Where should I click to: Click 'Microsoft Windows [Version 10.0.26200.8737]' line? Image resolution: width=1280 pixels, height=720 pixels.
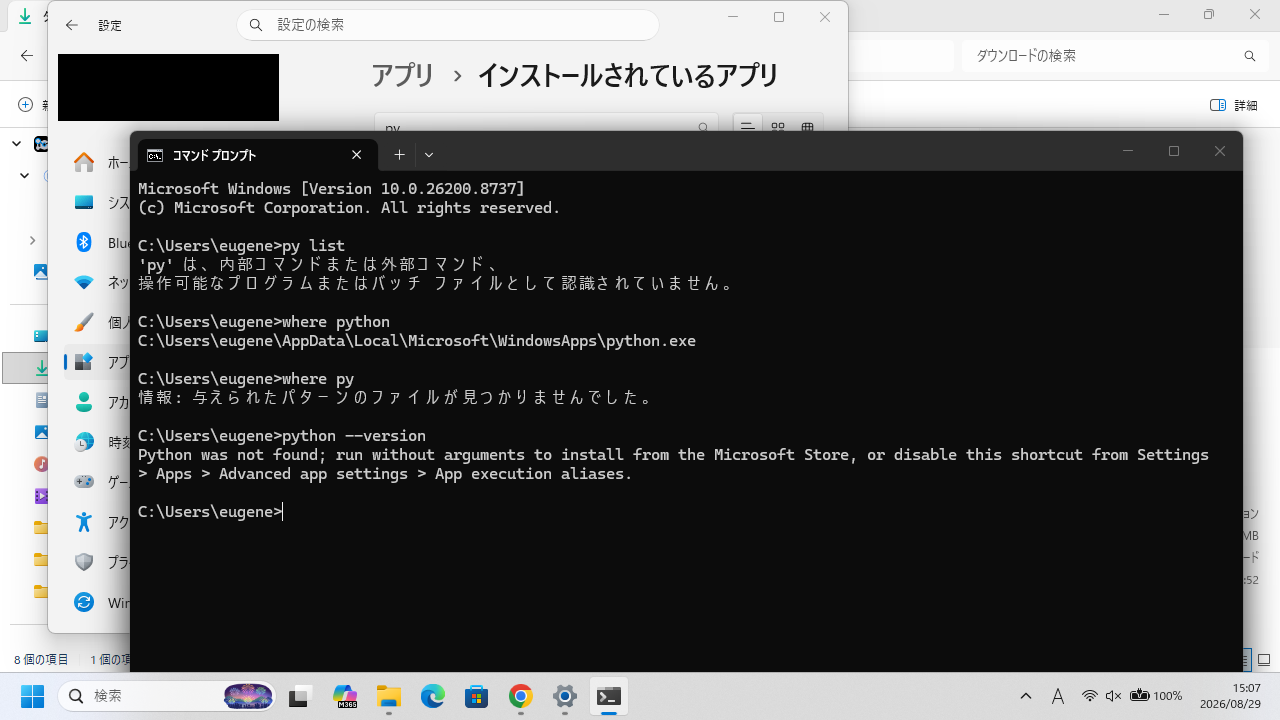pyautogui.click(x=331, y=188)
